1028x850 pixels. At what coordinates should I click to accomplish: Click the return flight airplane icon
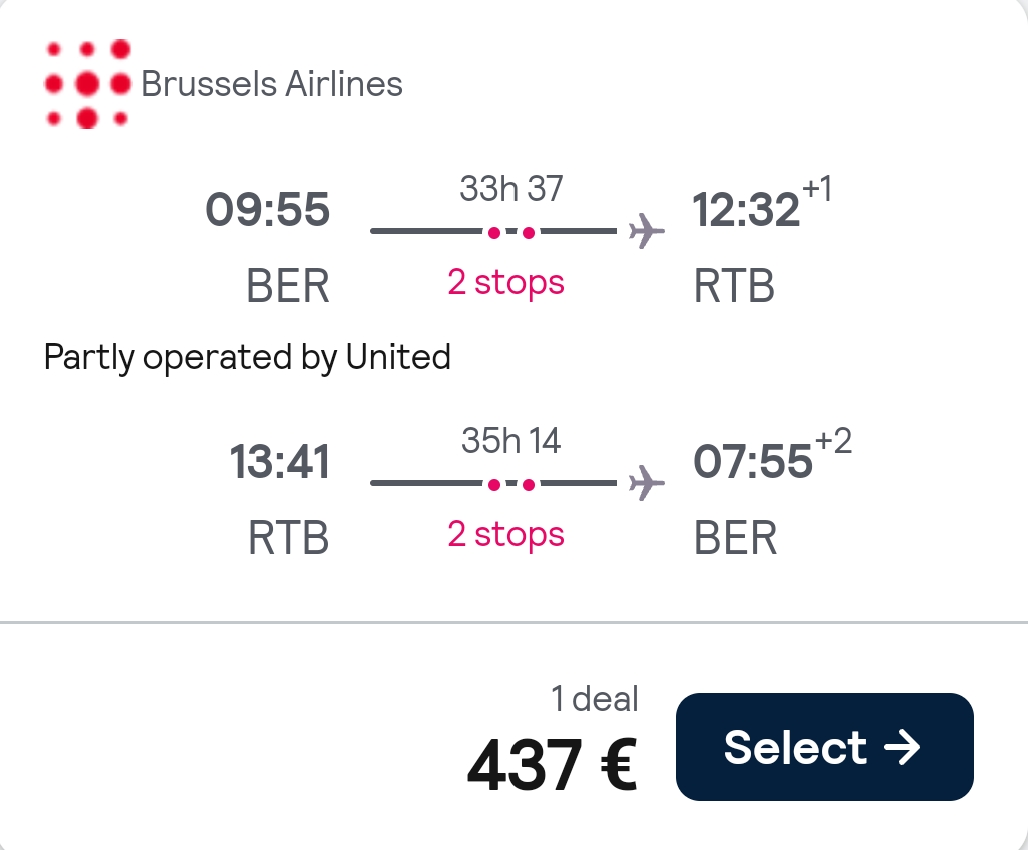646,483
